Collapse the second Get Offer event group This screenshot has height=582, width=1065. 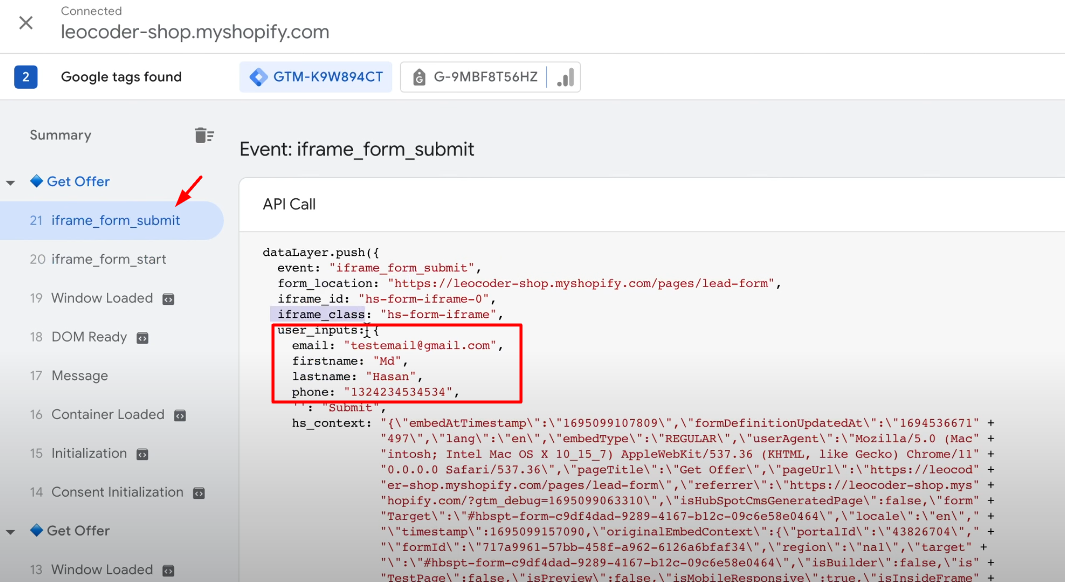10,530
